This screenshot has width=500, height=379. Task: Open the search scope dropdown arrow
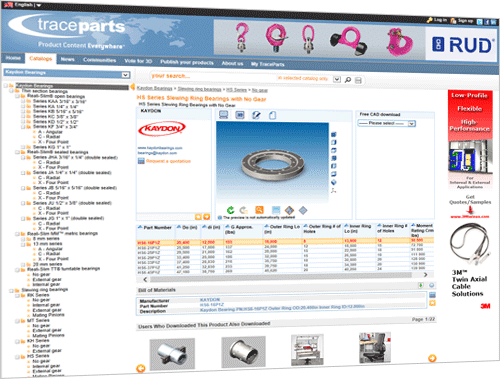click(337, 79)
